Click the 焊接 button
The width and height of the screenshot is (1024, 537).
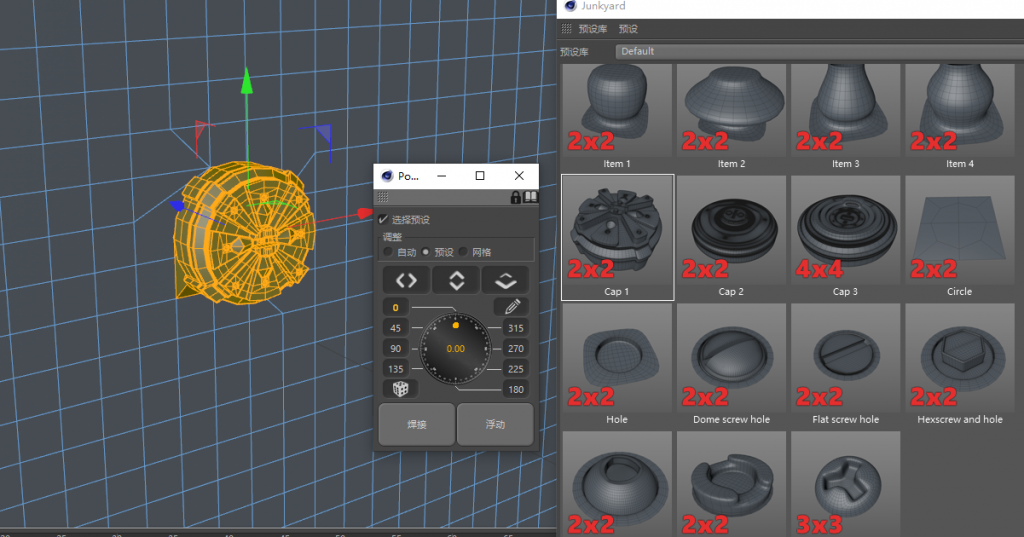point(417,424)
